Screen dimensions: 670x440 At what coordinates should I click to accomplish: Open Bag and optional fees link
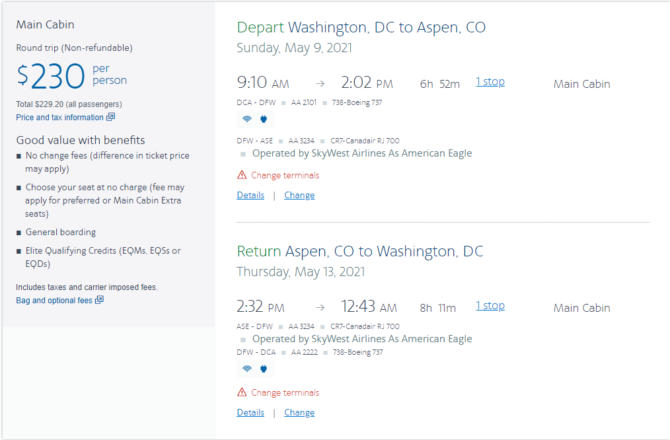[54, 300]
